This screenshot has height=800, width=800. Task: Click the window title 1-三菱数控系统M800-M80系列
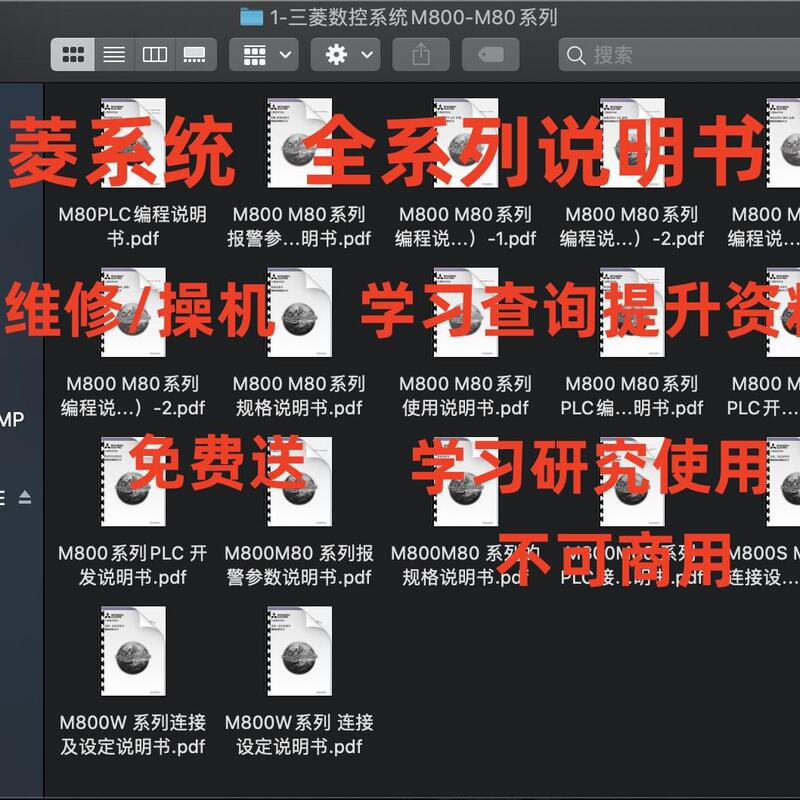tap(413, 17)
